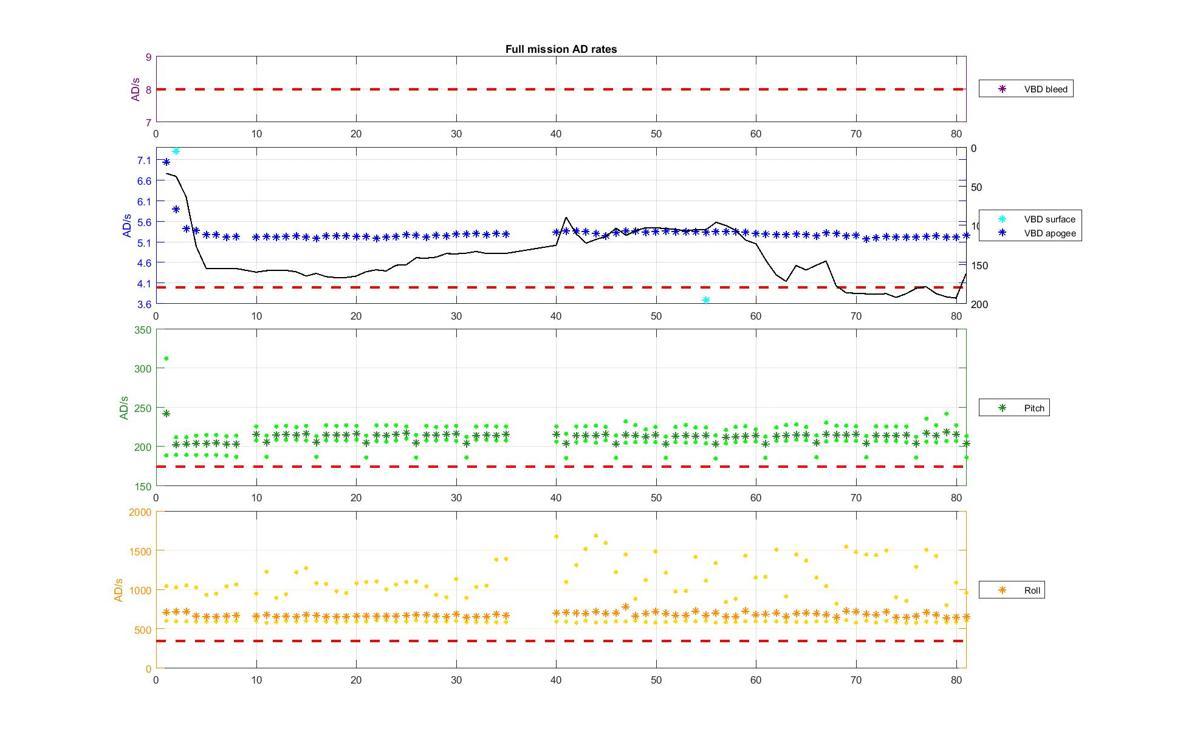Click the "Full mission AD rates" title
The image size is (1200, 751).
561,49
